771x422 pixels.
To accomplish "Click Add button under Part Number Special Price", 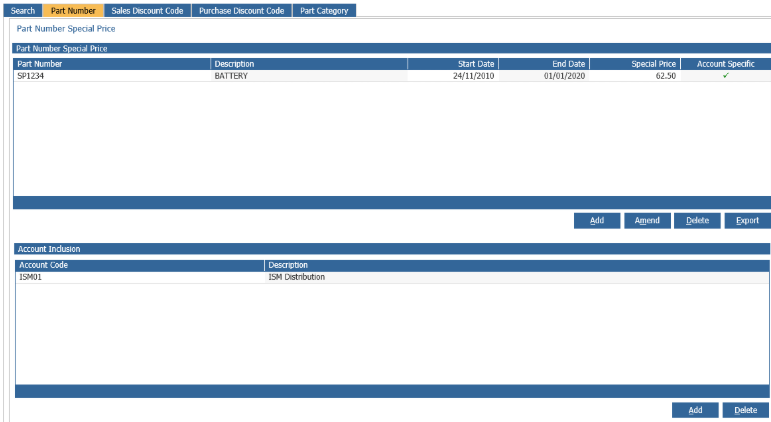I will click(597, 221).
